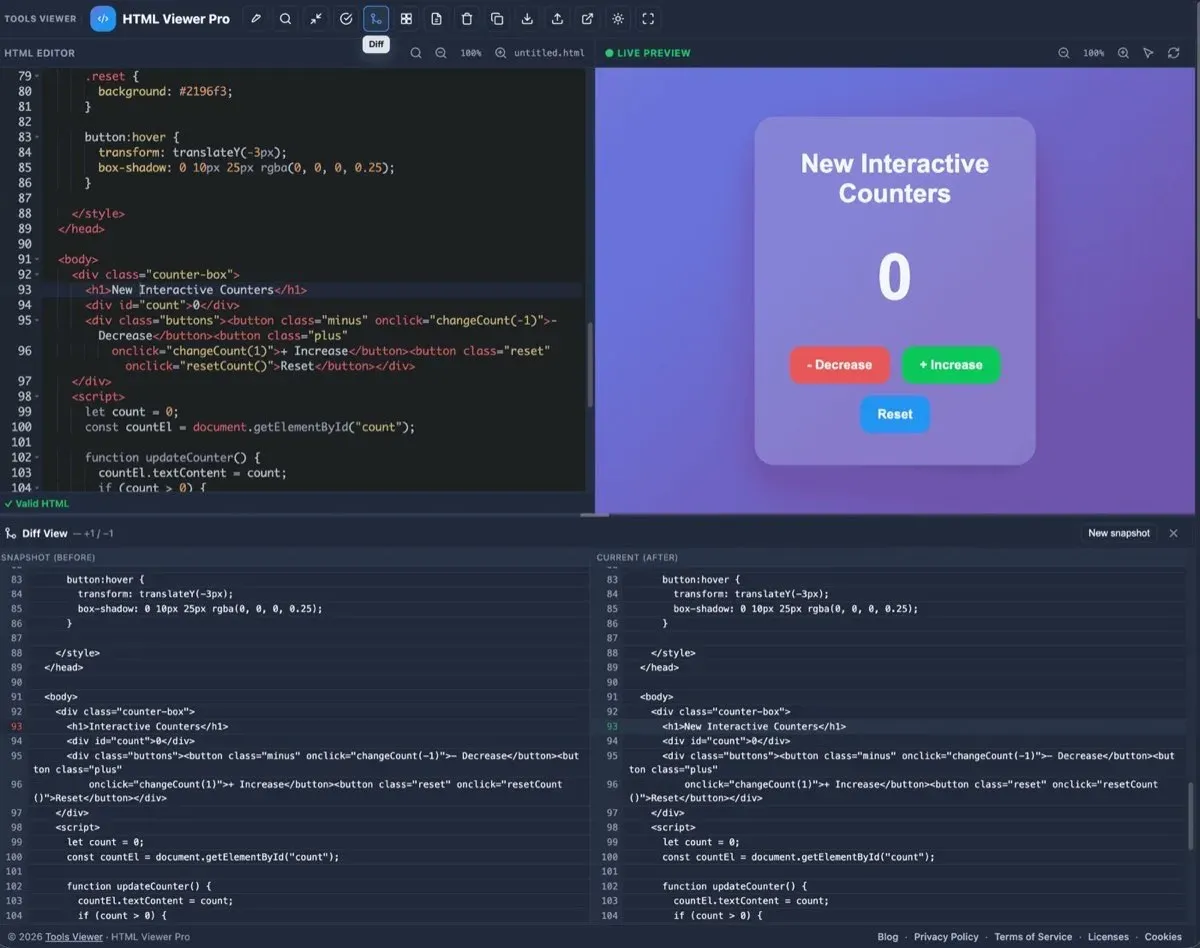
Task: Zoom out the Live Preview
Action: [1064, 53]
